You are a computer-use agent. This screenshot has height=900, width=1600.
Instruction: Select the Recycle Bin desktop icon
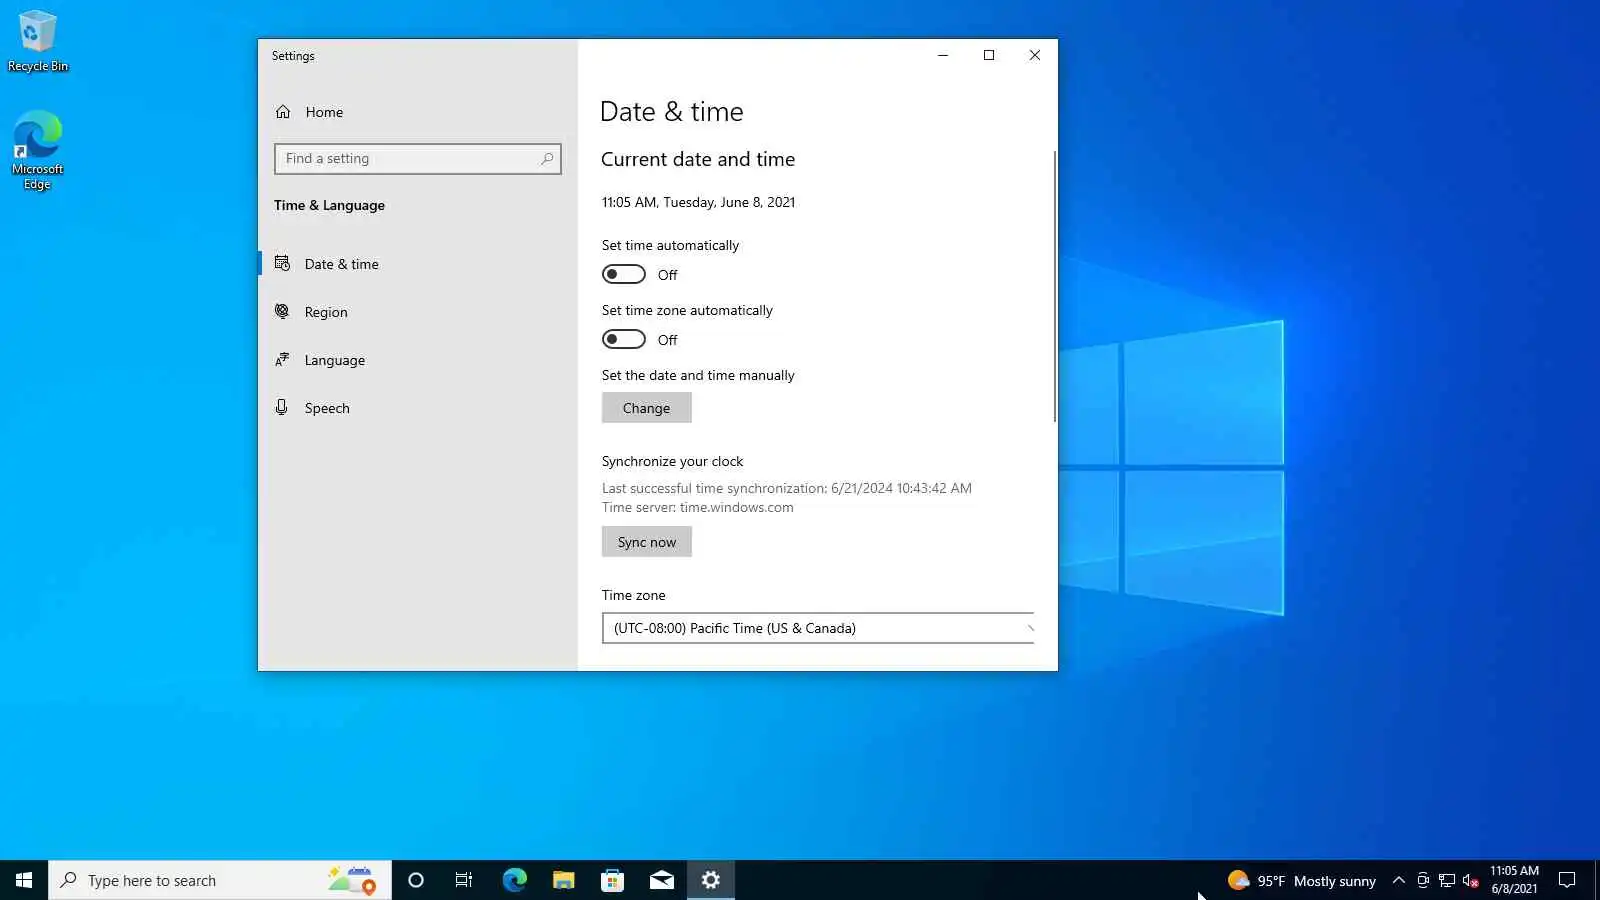coord(38,42)
